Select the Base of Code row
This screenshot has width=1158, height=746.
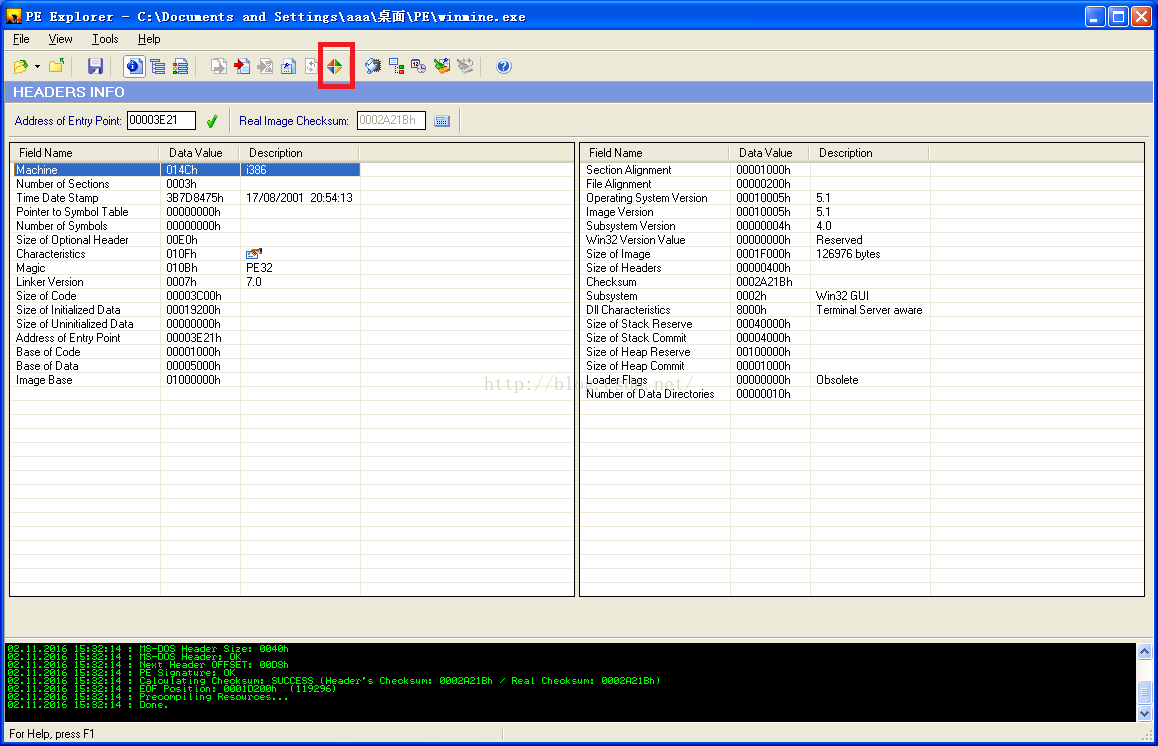pyautogui.click(x=186, y=352)
